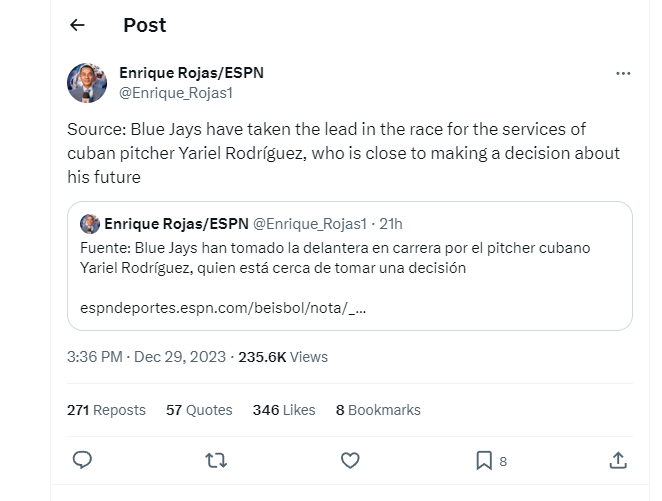
Task: Click the 235.6K Views count
Action: coord(283,356)
